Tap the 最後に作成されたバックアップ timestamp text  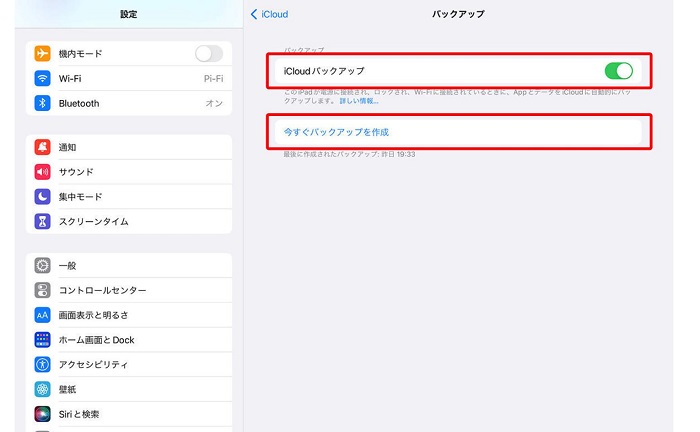click(350, 154)
